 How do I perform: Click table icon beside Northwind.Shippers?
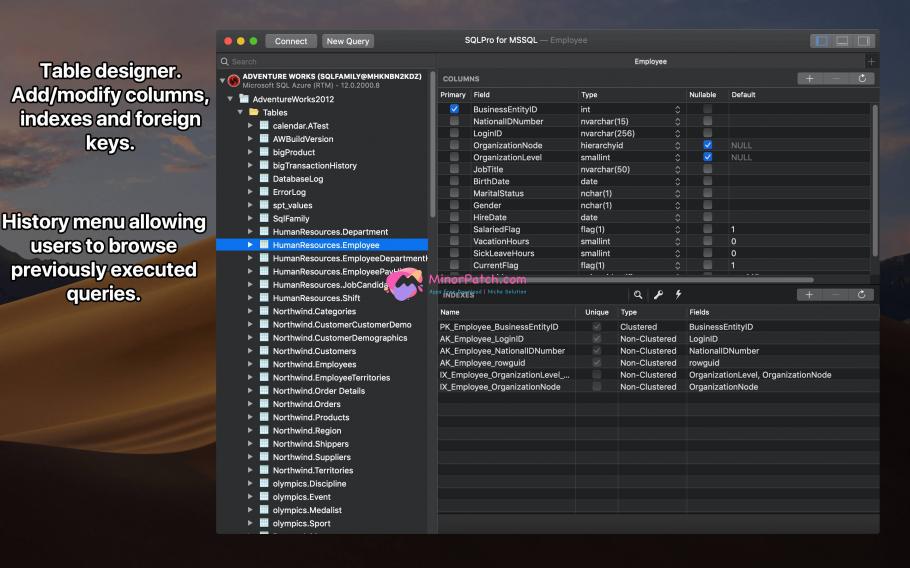coord(264,443)
